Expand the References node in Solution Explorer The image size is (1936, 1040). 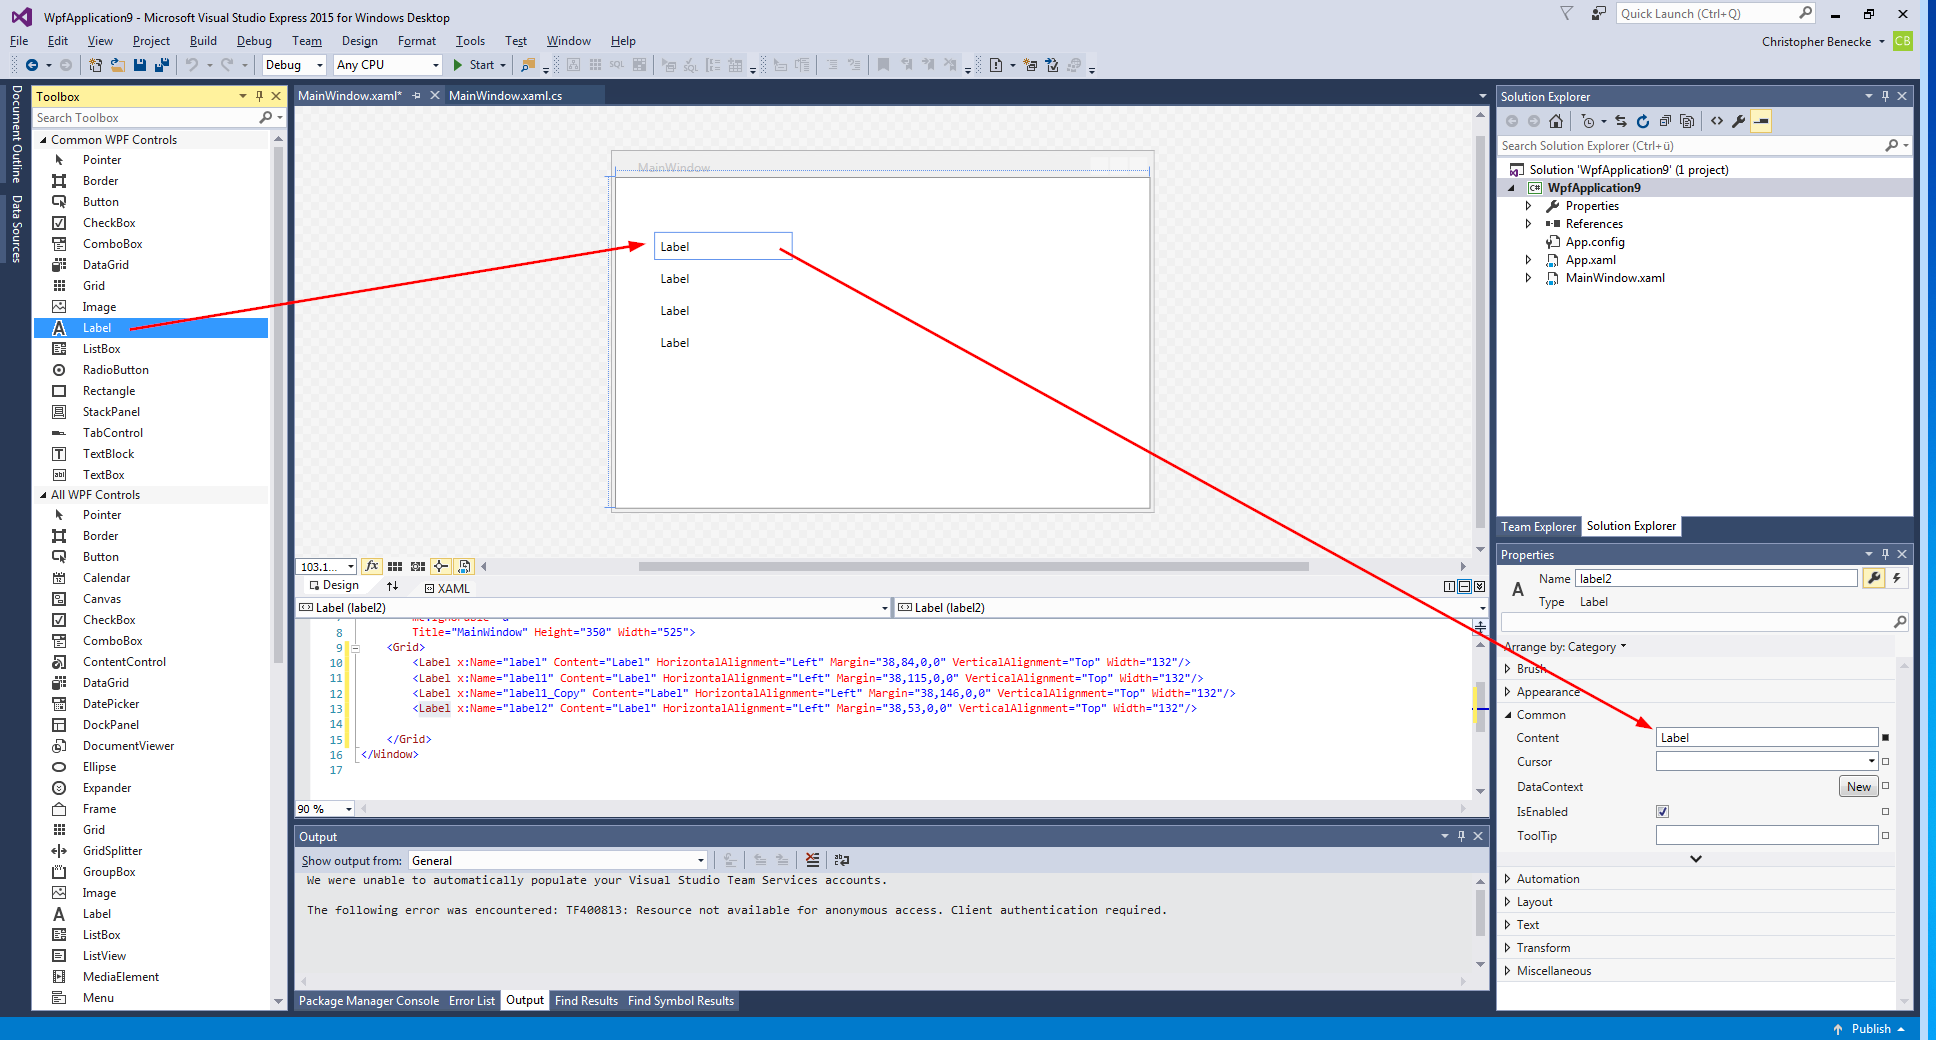pos(1529,223)
